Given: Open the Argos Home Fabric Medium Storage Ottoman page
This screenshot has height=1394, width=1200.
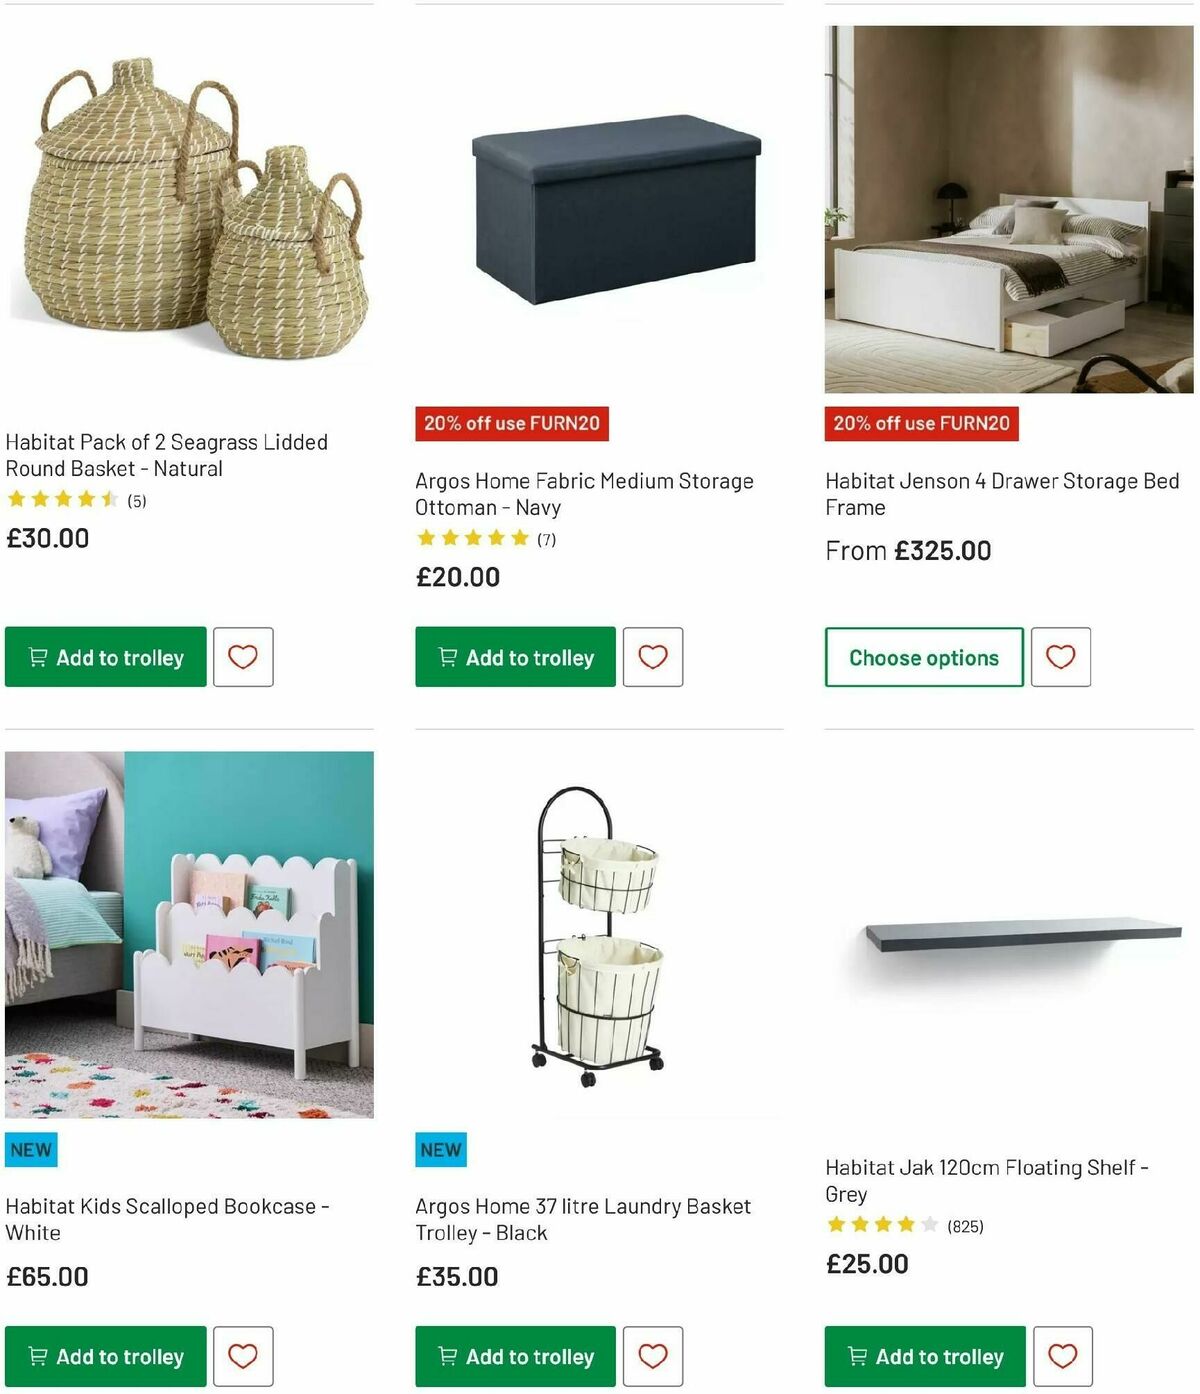Looking at the screenshot, I should pos(583,494).
